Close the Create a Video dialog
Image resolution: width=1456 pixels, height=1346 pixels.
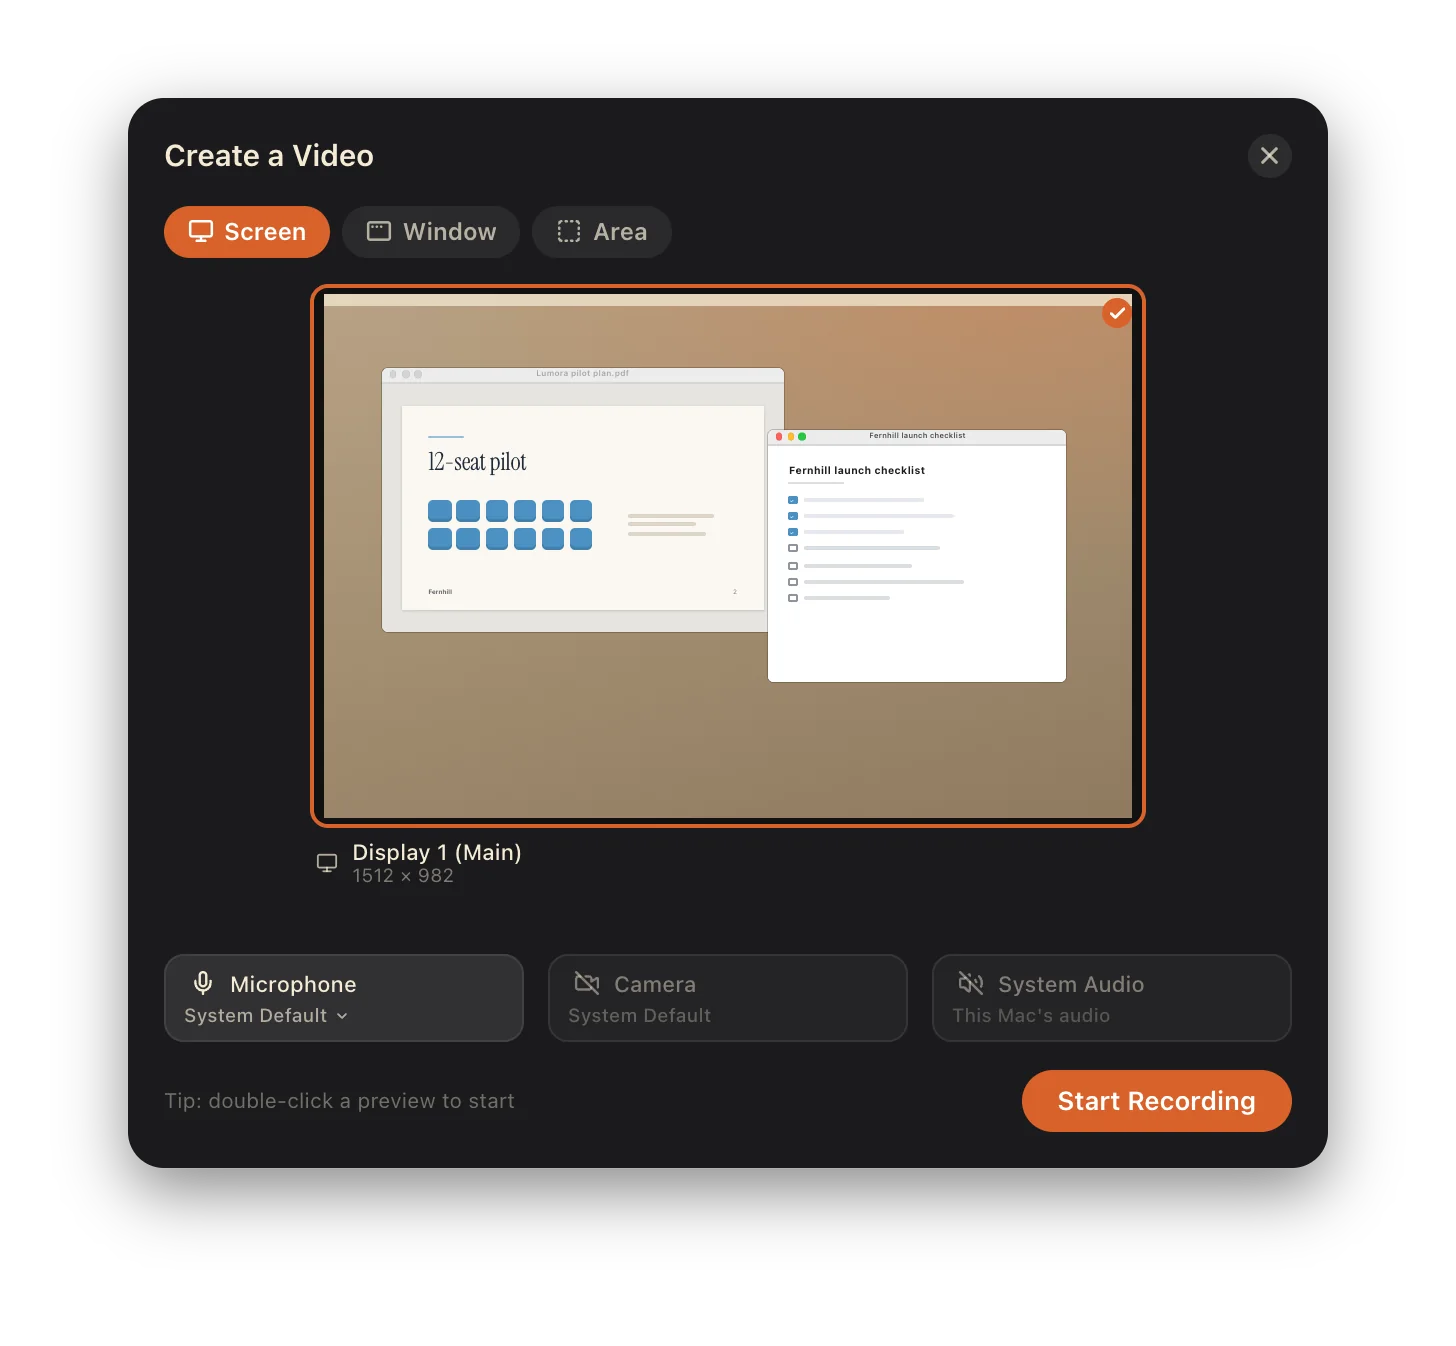[1269, 156]
